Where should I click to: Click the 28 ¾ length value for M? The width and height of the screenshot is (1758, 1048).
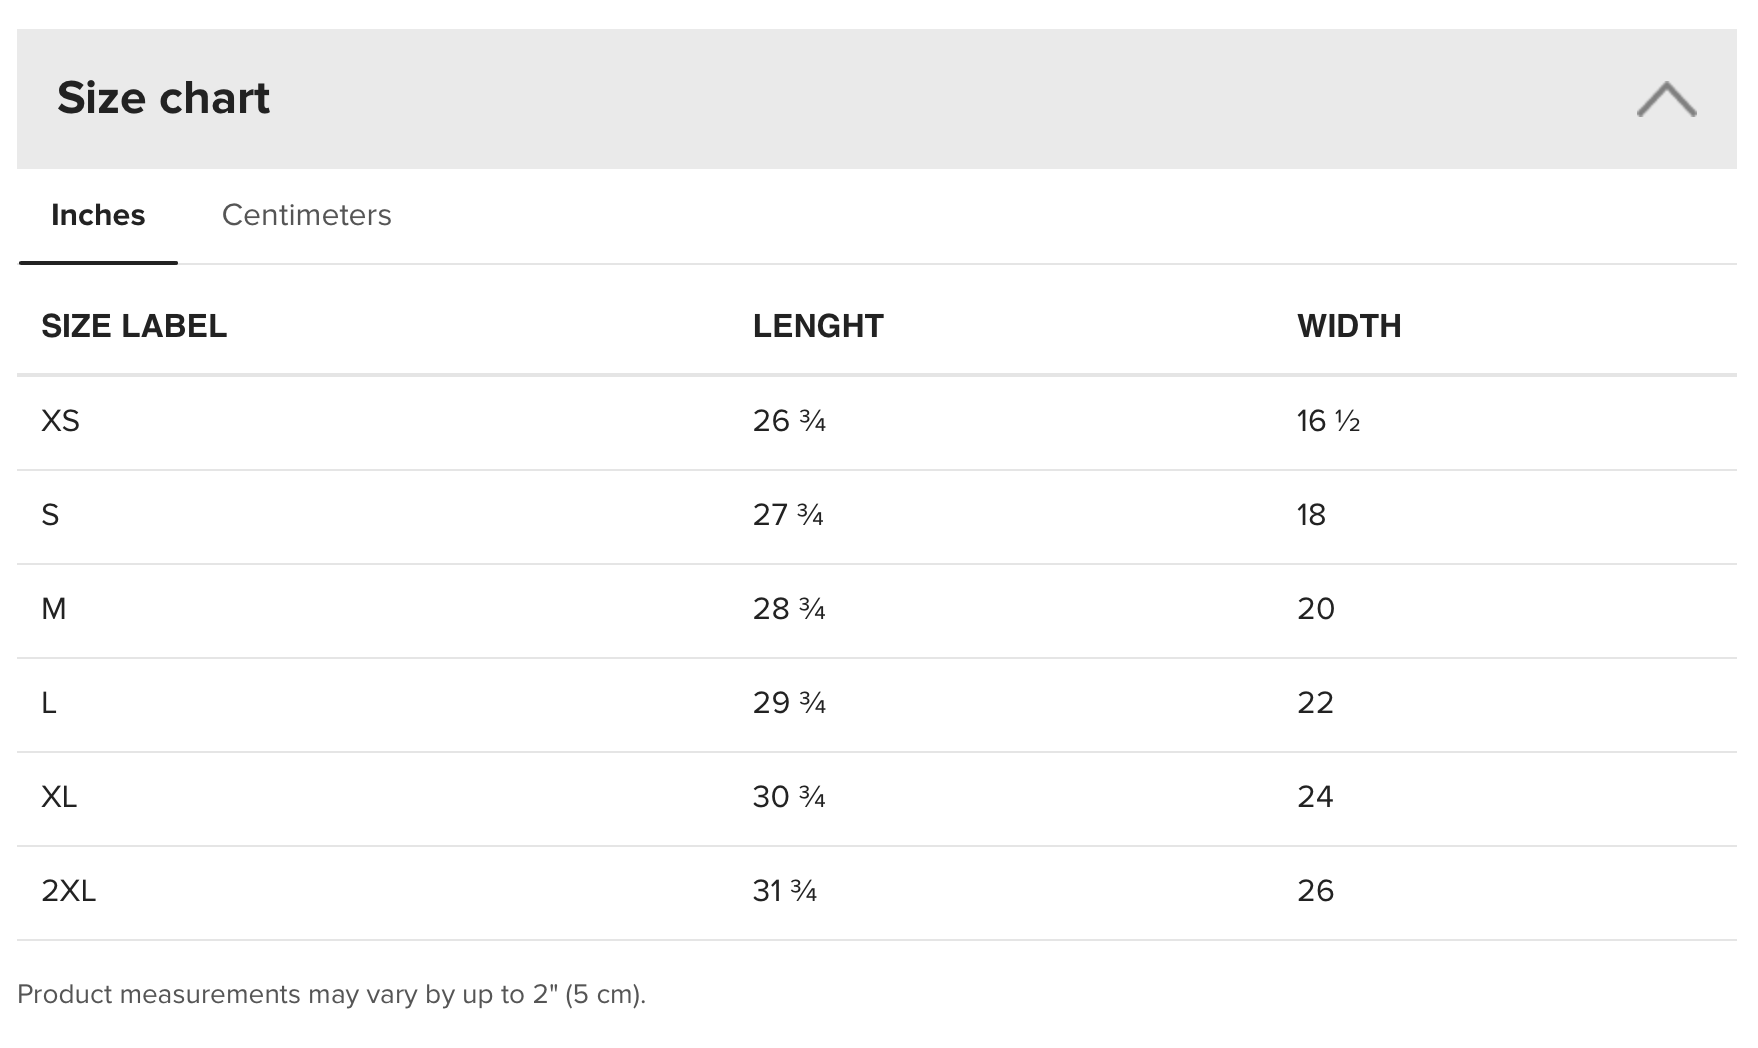pyautogui.click(x=789, y=609)
